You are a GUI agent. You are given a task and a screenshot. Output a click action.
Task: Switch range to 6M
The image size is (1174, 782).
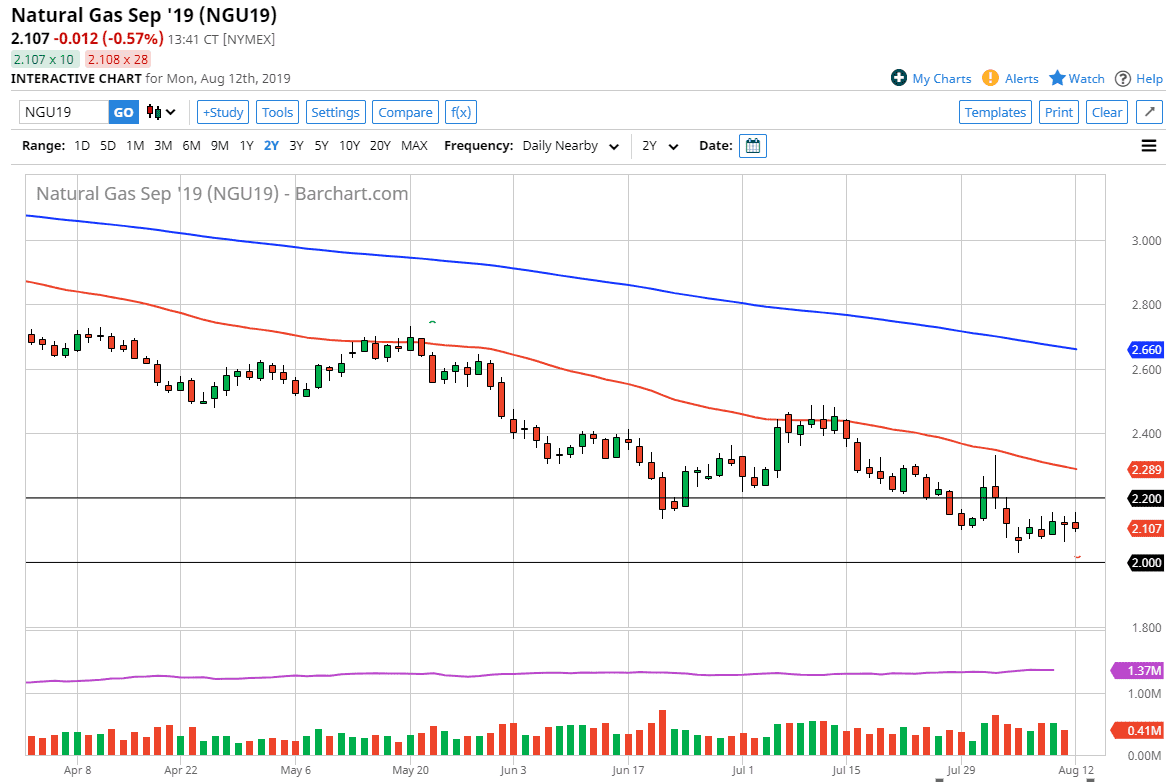pyautogui.click(x=191, y=146)
